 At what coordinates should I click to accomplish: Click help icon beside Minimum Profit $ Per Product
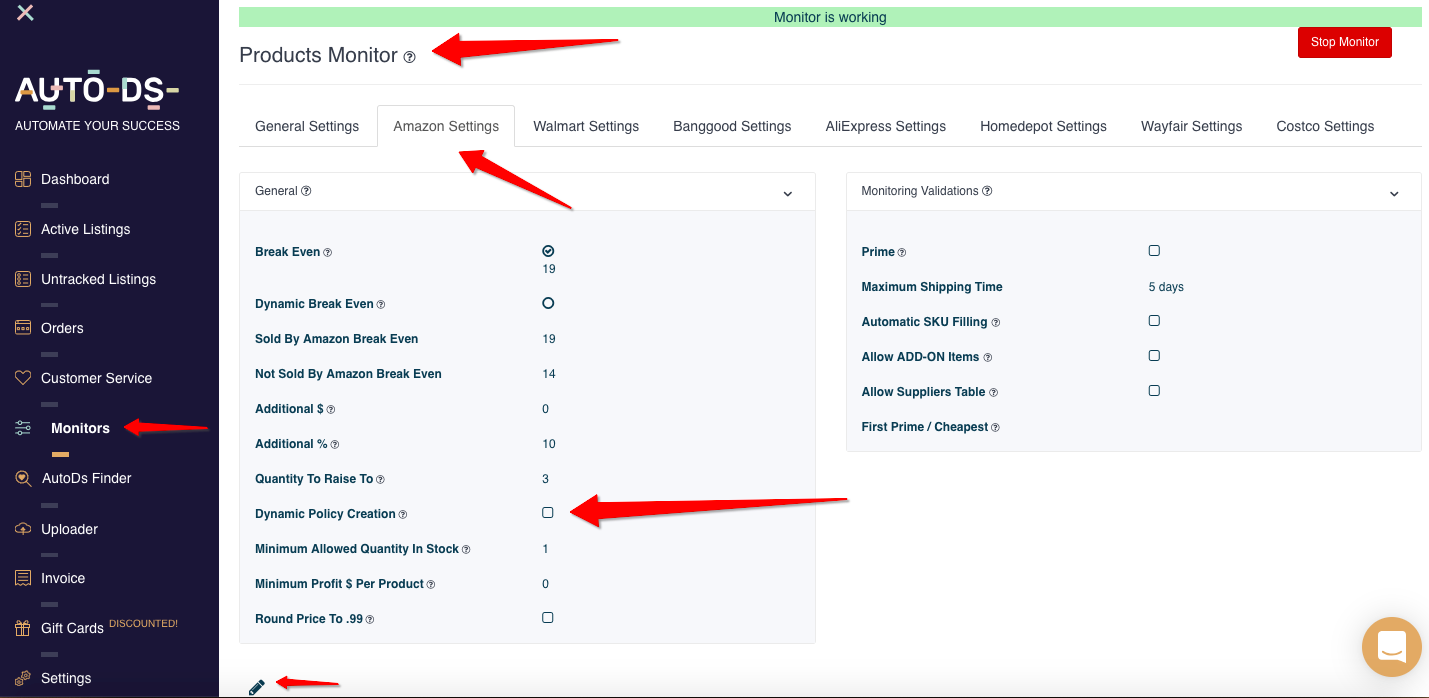431,585
